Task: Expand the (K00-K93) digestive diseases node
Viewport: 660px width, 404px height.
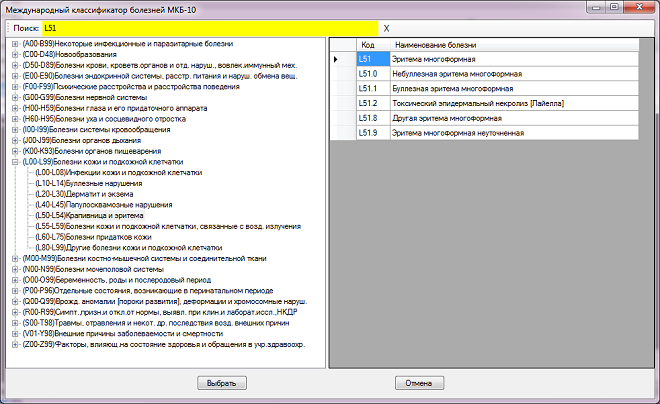Action: click(15, 151)
